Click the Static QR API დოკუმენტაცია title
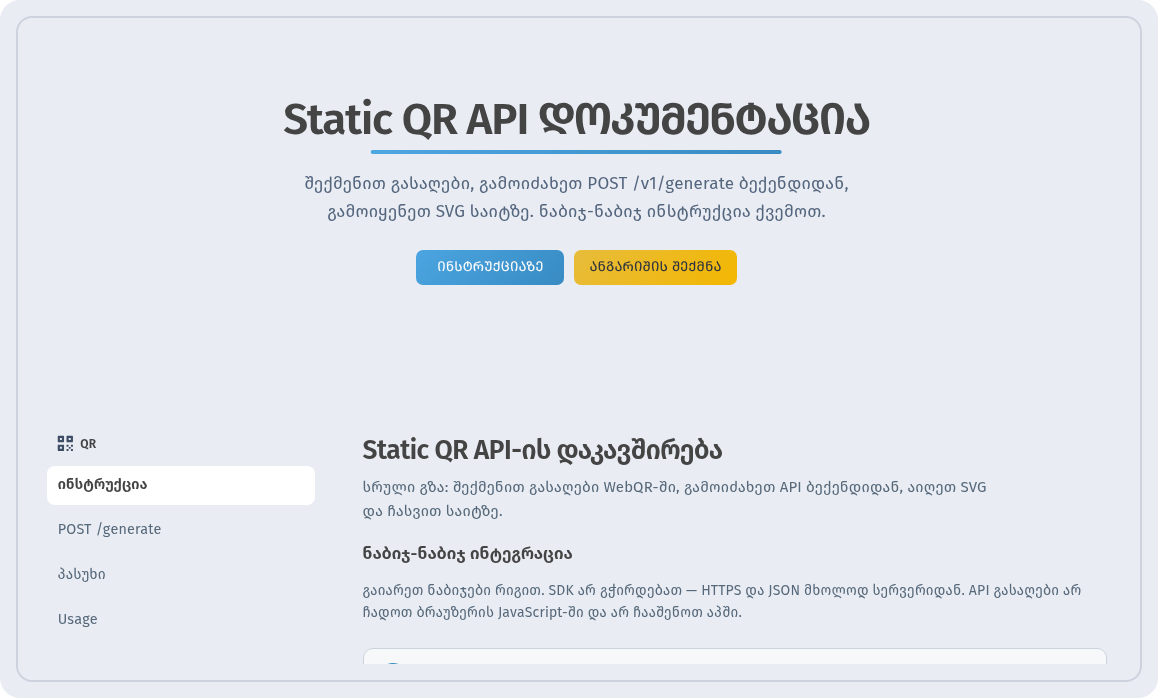The width and height of the screenshot is (1158, 698). click(576, 119)
